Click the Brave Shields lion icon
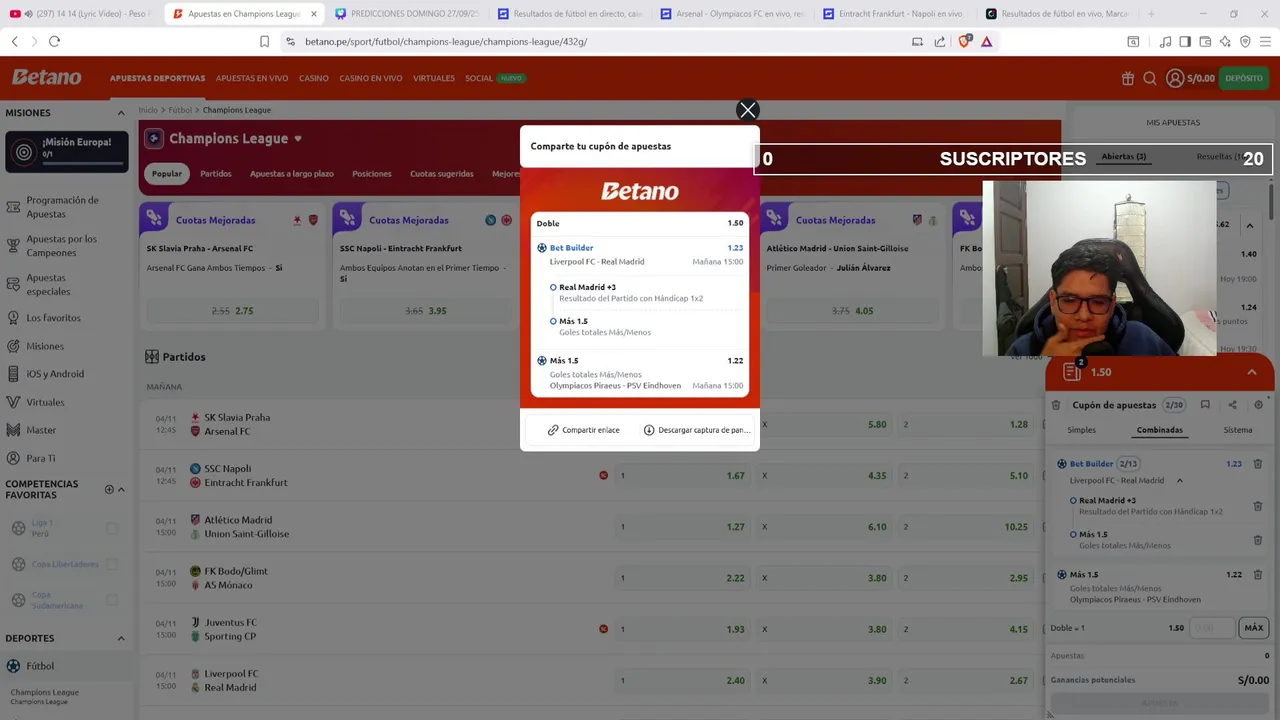Screen dimensions: 1280x720 [x=964, y=41]
